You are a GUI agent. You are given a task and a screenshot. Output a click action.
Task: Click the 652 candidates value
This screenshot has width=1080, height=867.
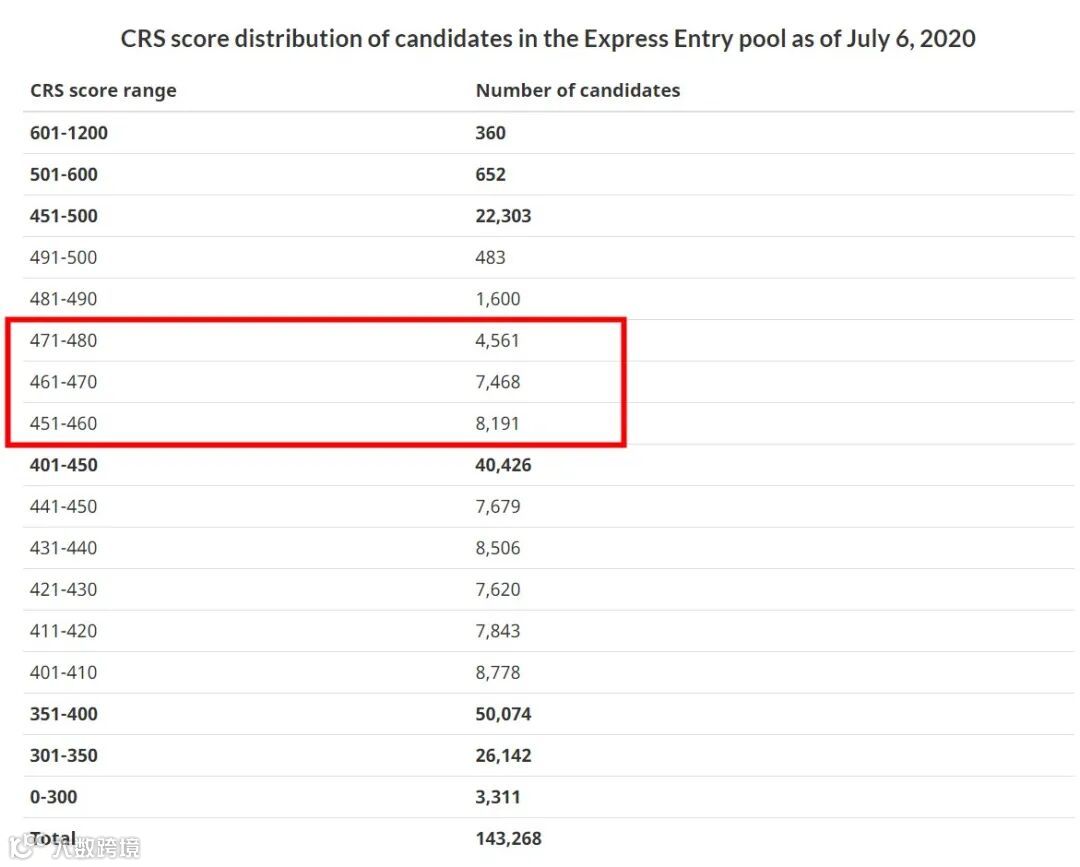pos(490,174)
